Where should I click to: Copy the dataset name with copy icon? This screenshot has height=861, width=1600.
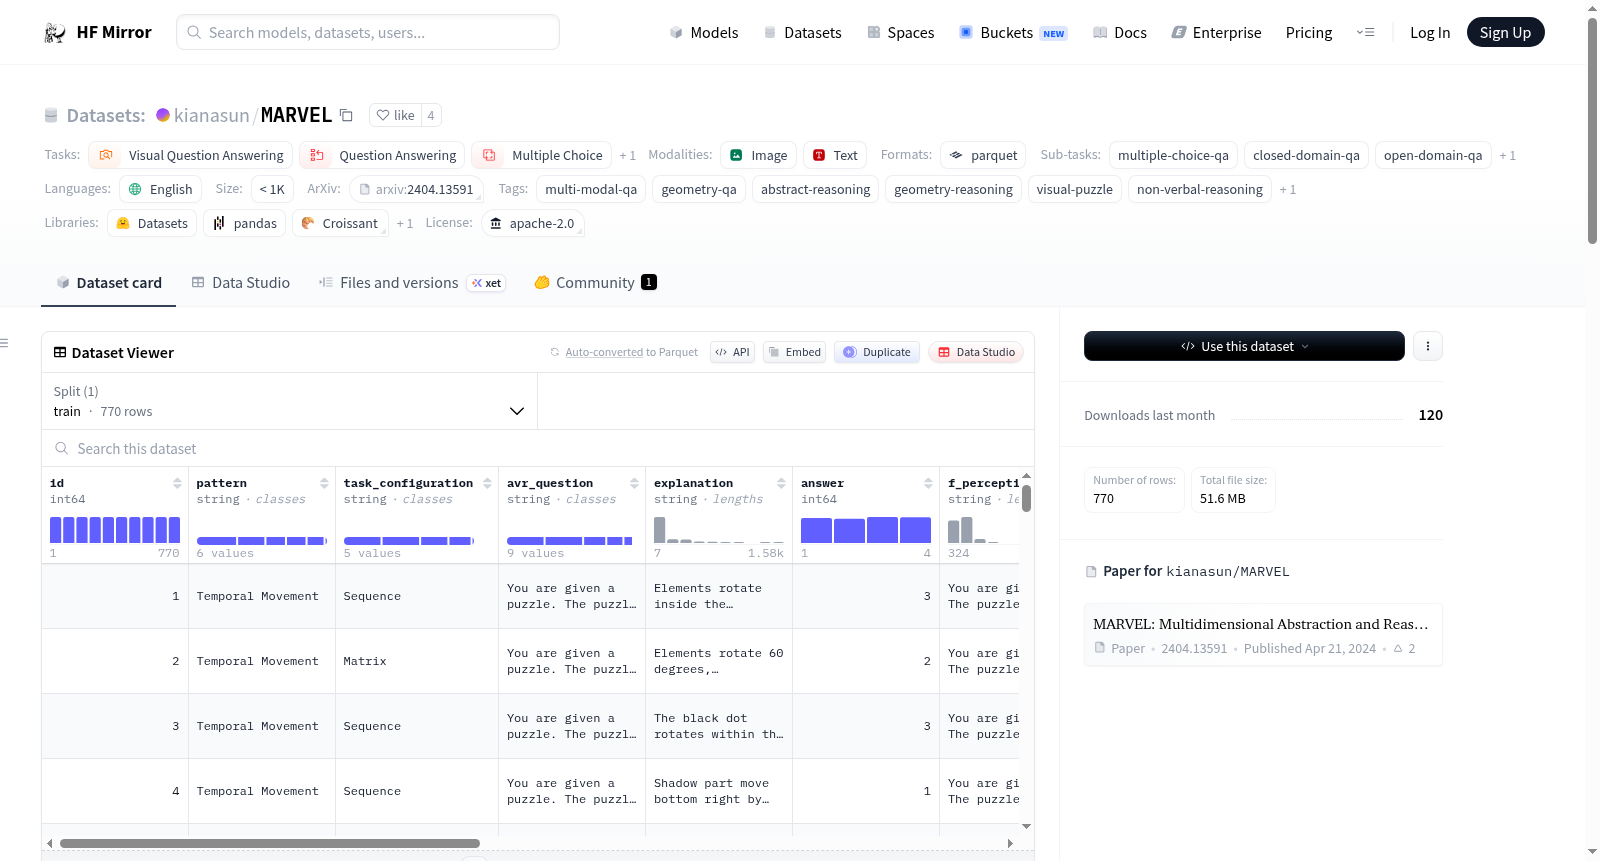pos(346,115)
